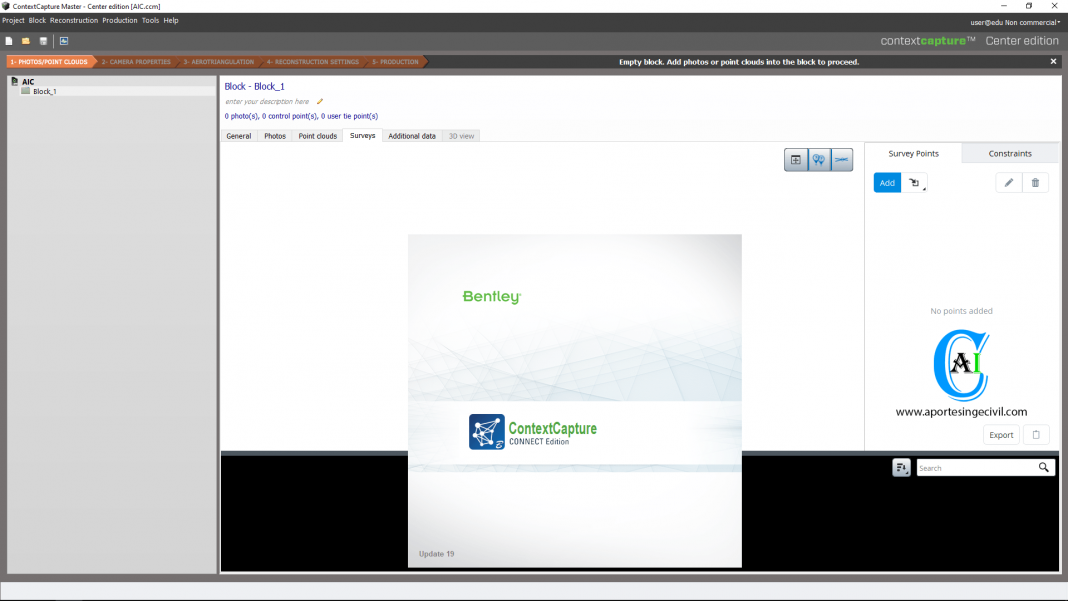The image size is (1068, 601).
Task: Copy survey points using clipboard icon beside Export
Action: click(x=1036, y=434)
